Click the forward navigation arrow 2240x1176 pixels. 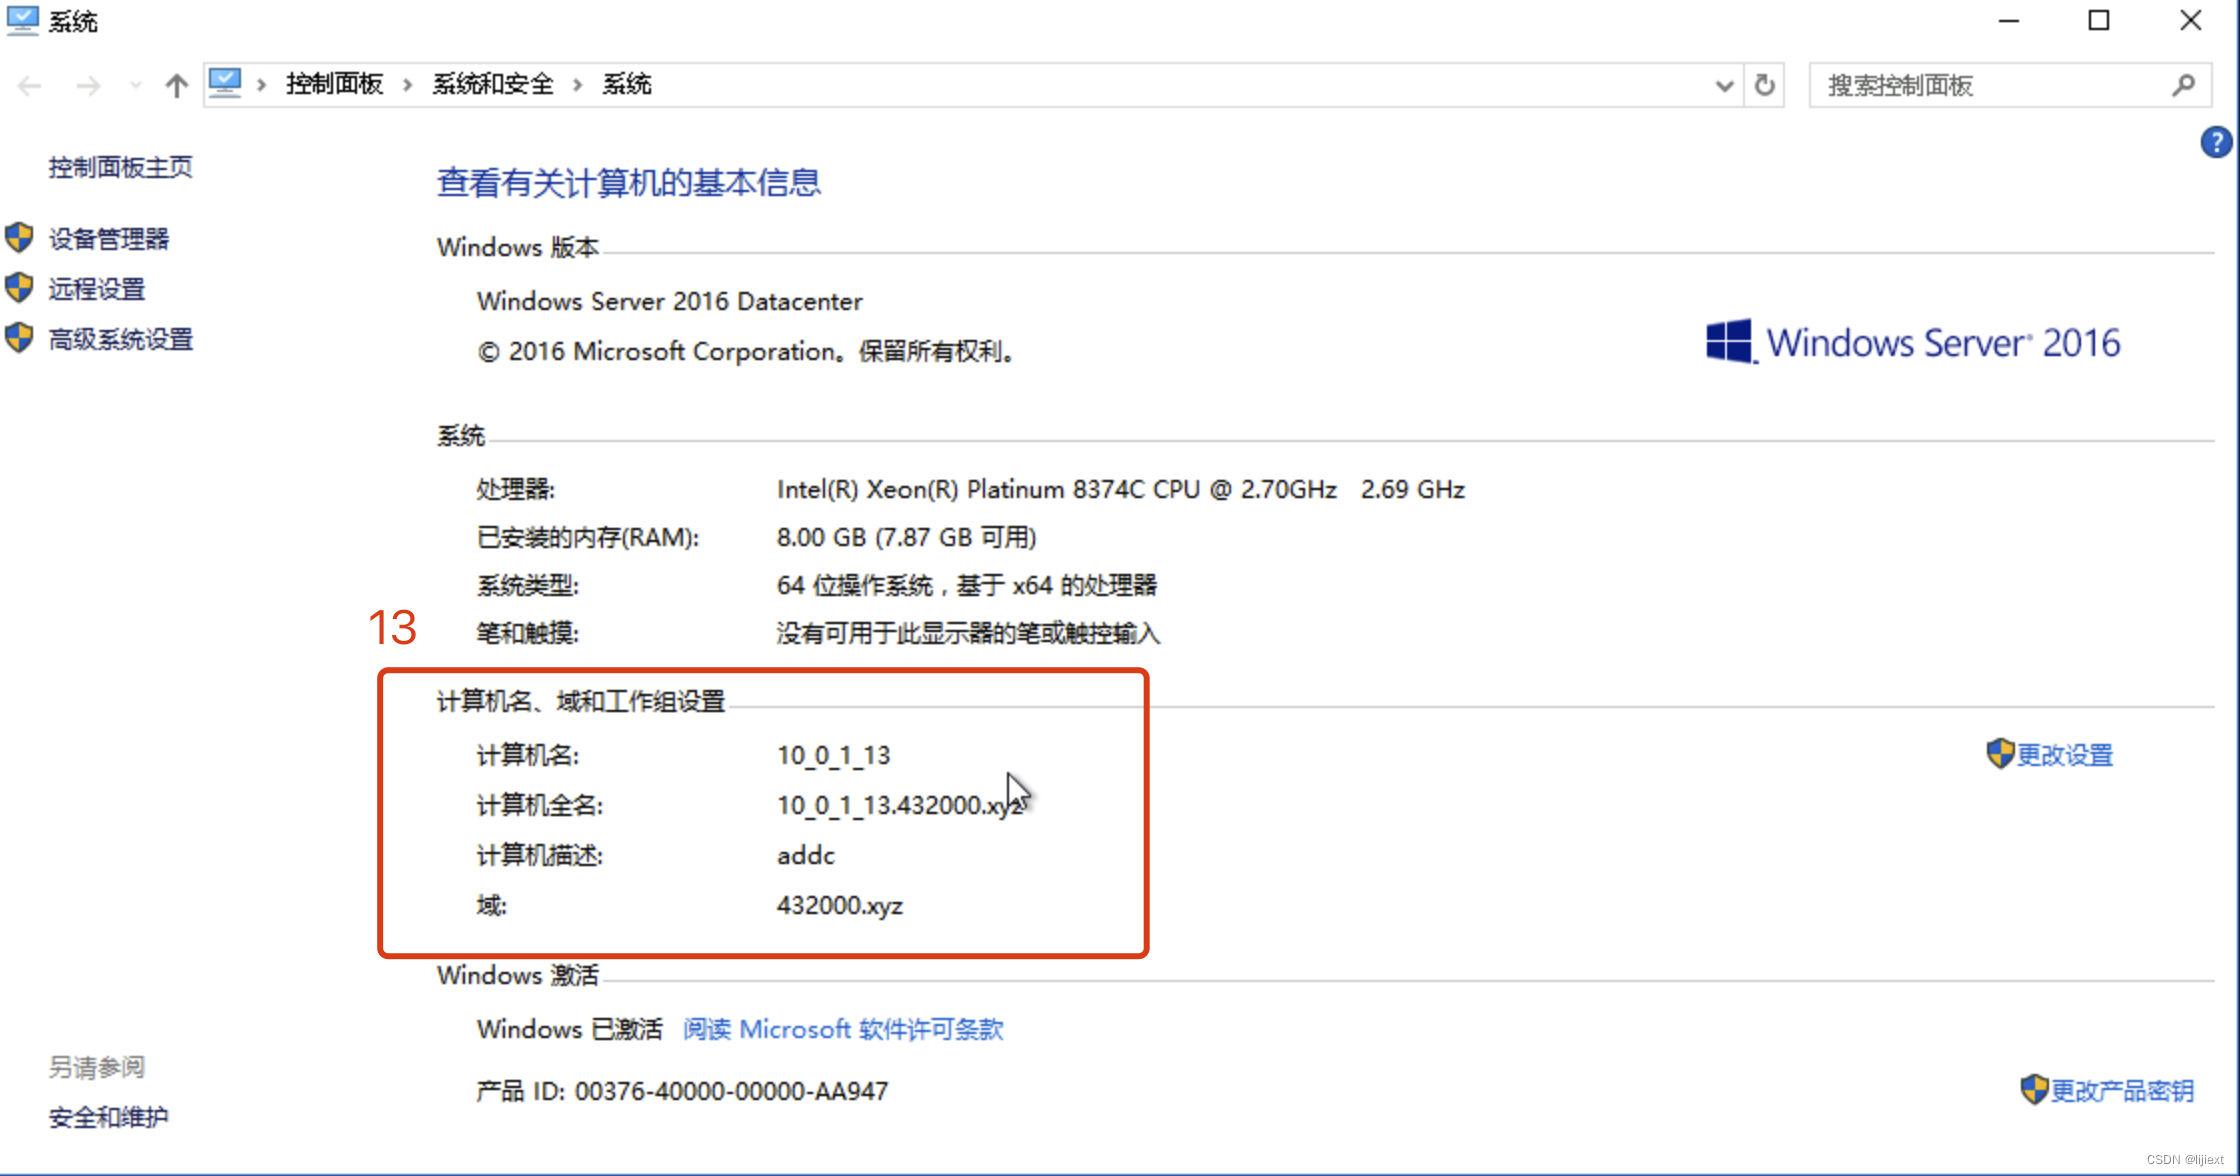88,86
